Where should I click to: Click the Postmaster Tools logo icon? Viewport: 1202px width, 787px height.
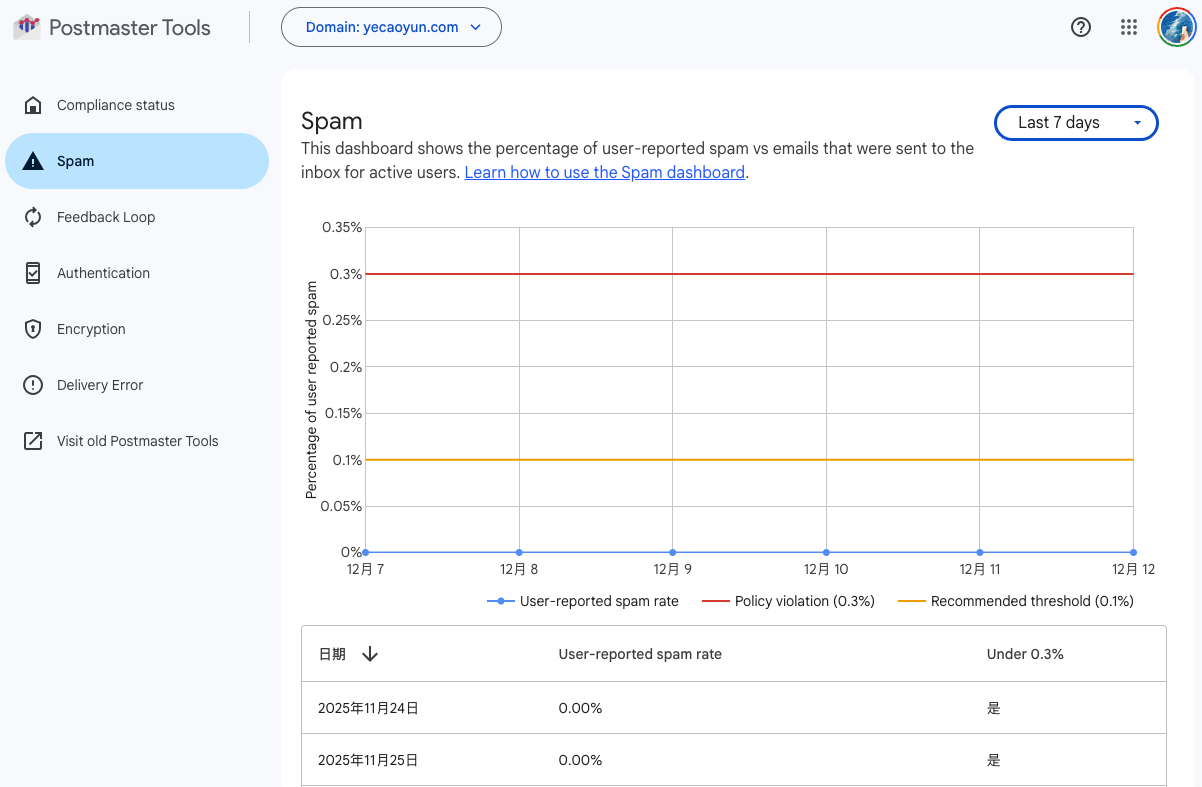(27, 27)
